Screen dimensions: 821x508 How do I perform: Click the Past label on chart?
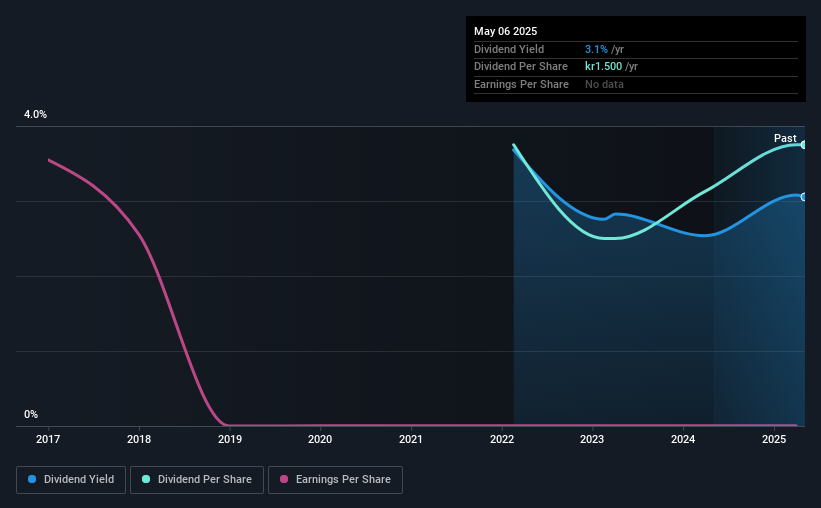point(785,138)
